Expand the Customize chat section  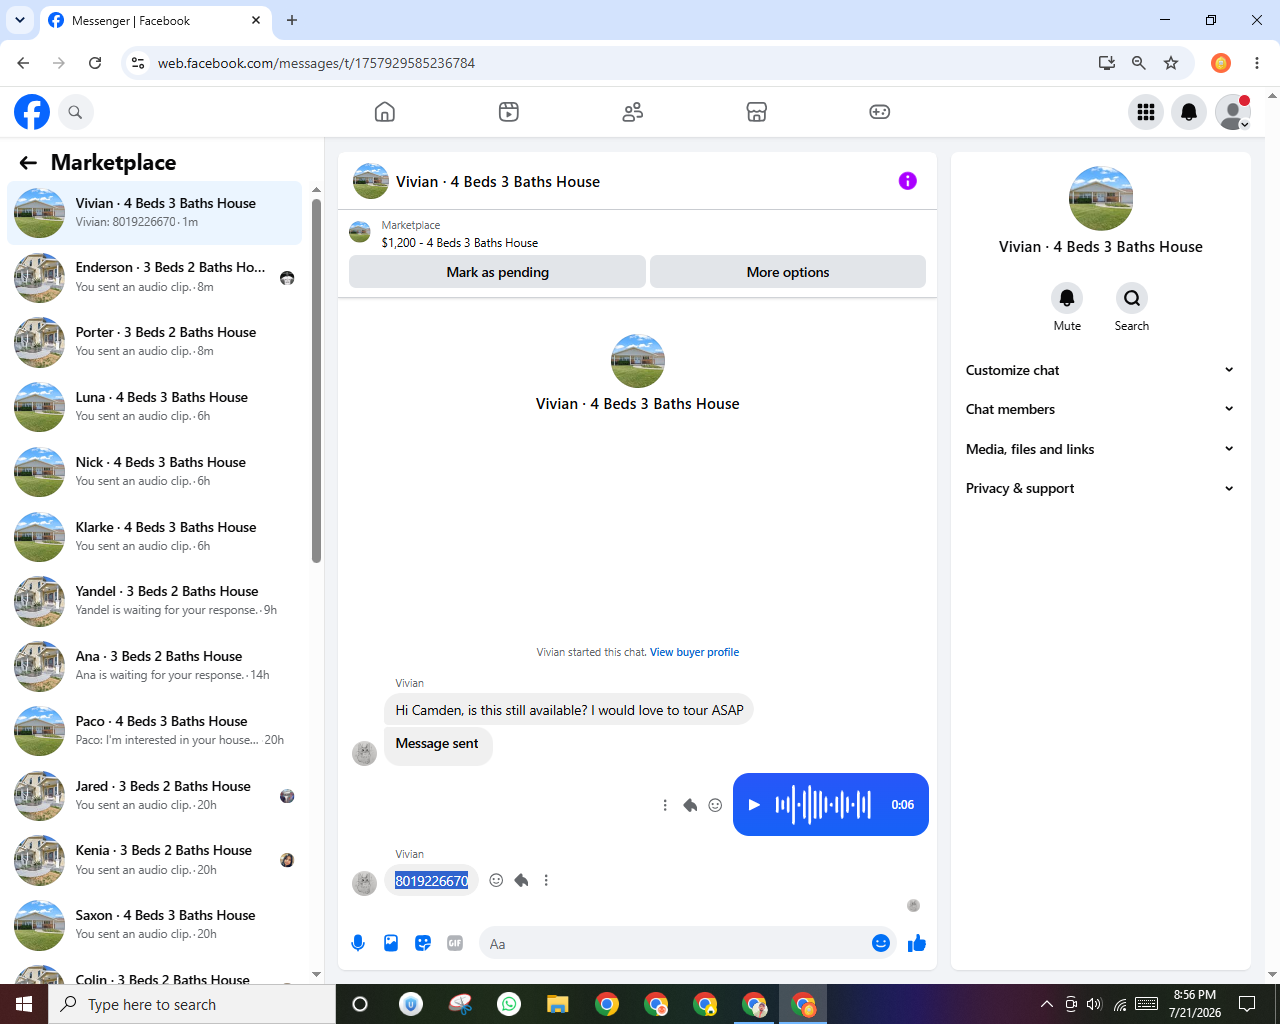[1100, 370]
